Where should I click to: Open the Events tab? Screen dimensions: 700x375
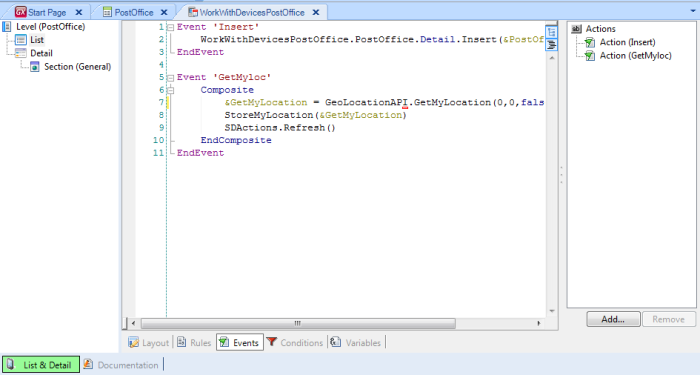coord(240,342)
